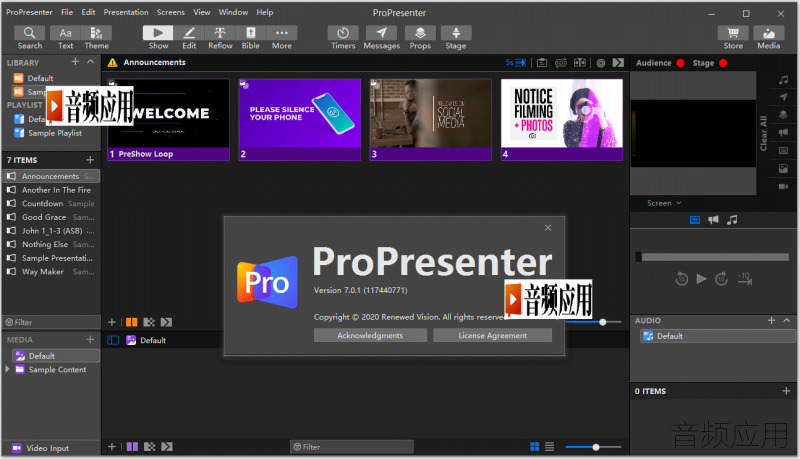Select the Nothing Else presentation
The image size is (800, 459).
(51, 244)
